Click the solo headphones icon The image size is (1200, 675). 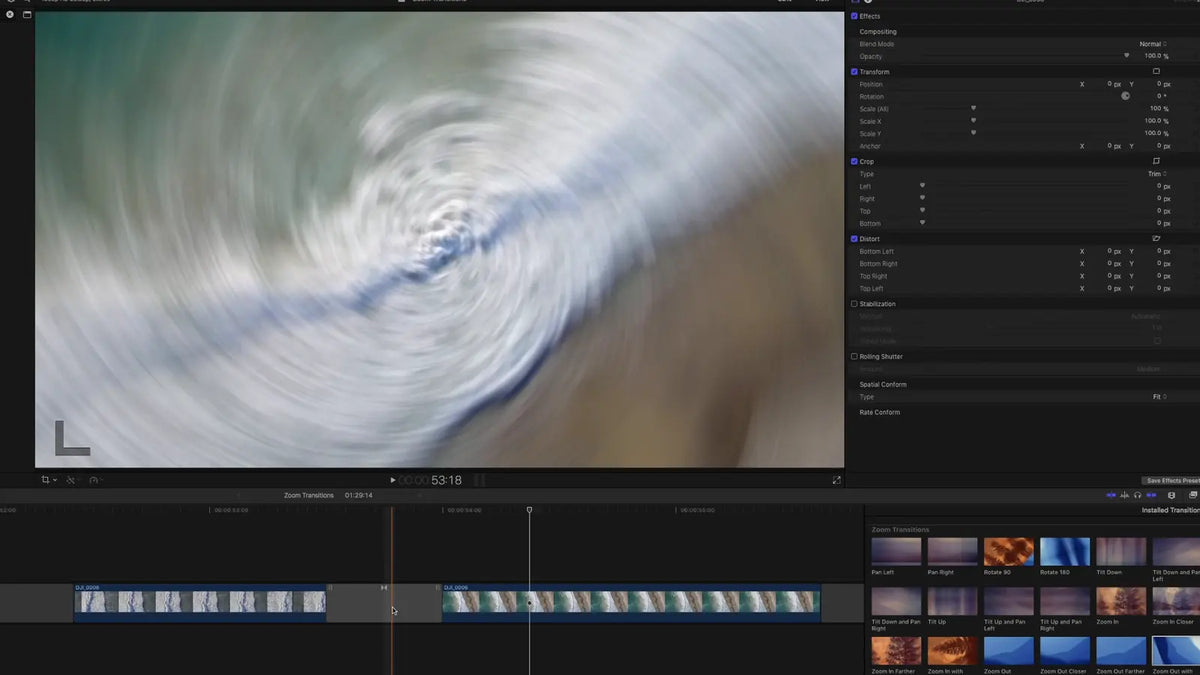[x=1137, y=495]
